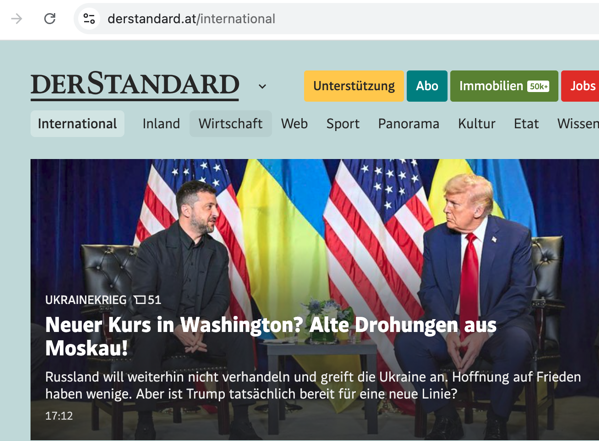
Task: Reload the page with the refresh icon
Action: click(x=50, y=18)
